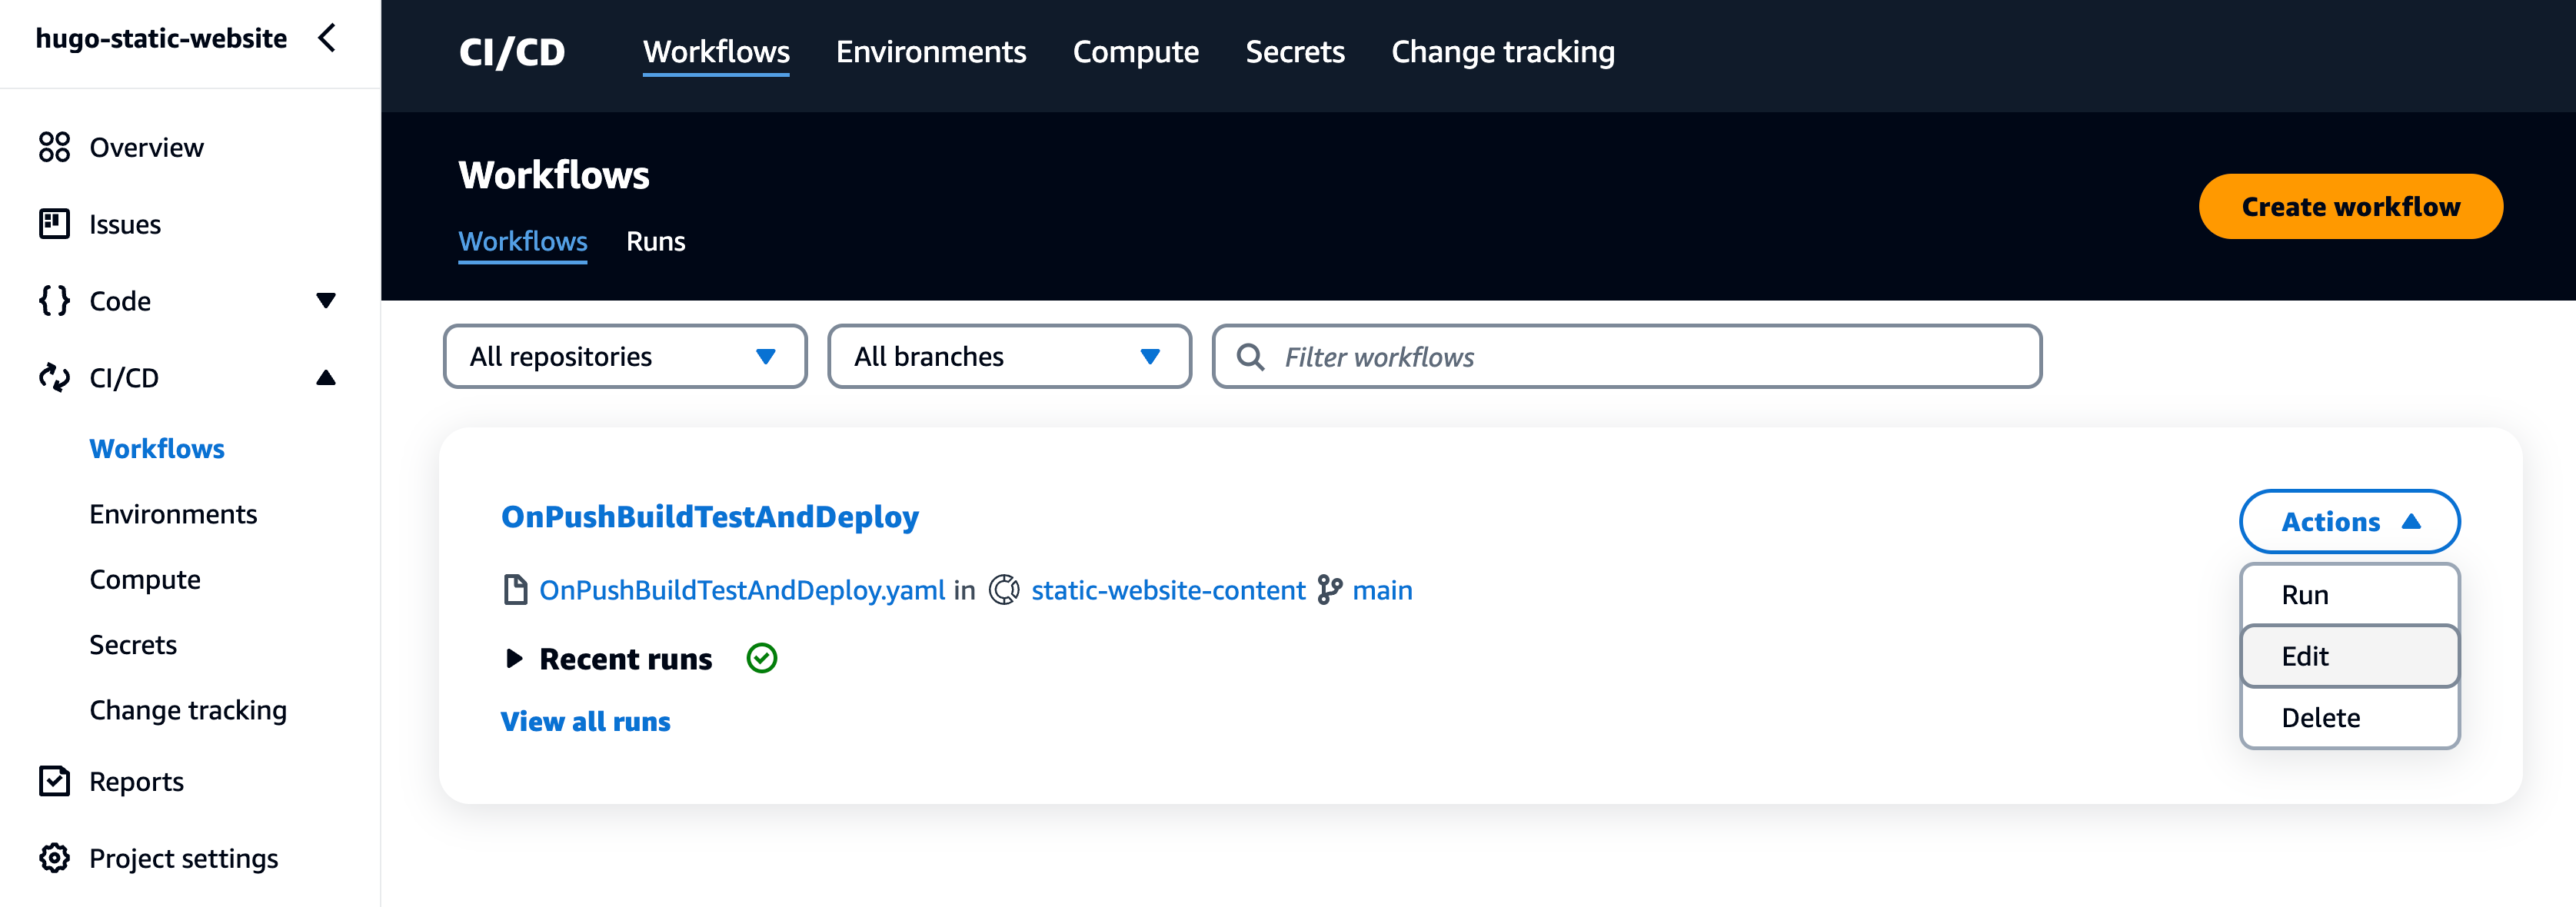Screen dimensions: 2576x907
Task: Select the Reports icon in sidebar
Action: [x=55, y=781]
